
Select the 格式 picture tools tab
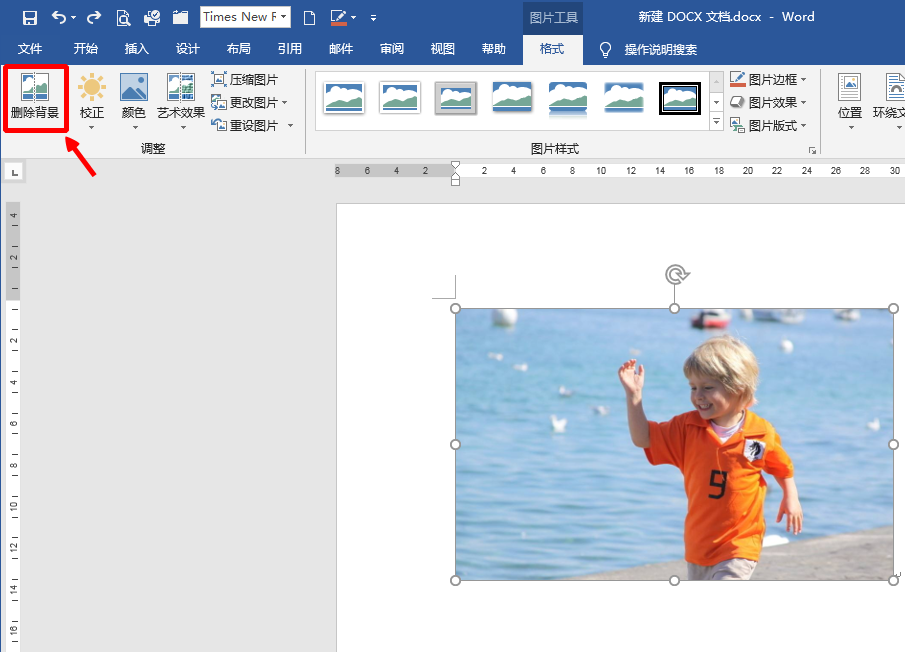(x=552, y=50)
